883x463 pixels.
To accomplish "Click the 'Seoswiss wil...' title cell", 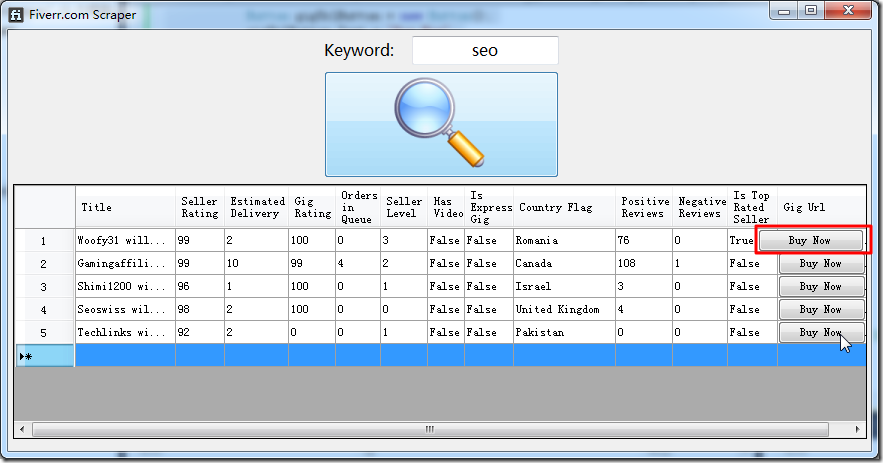I will click(x=125, y=310).
